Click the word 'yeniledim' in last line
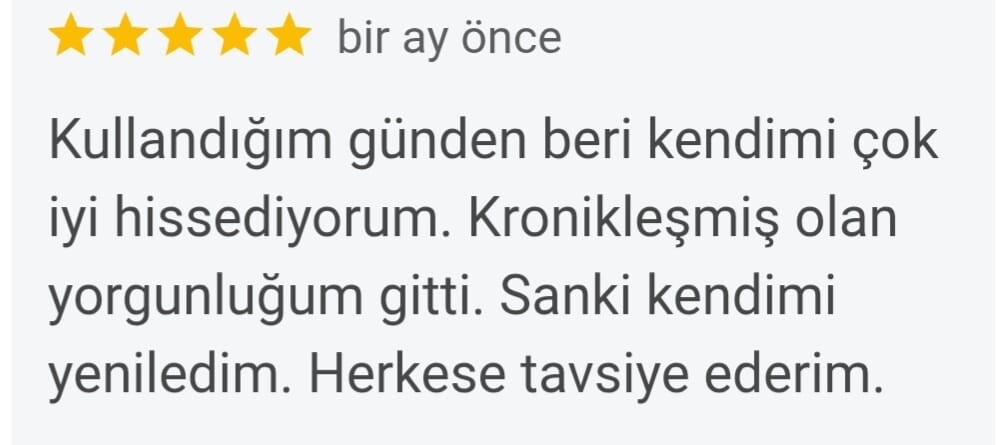997x445 pixels. point(171,376)
